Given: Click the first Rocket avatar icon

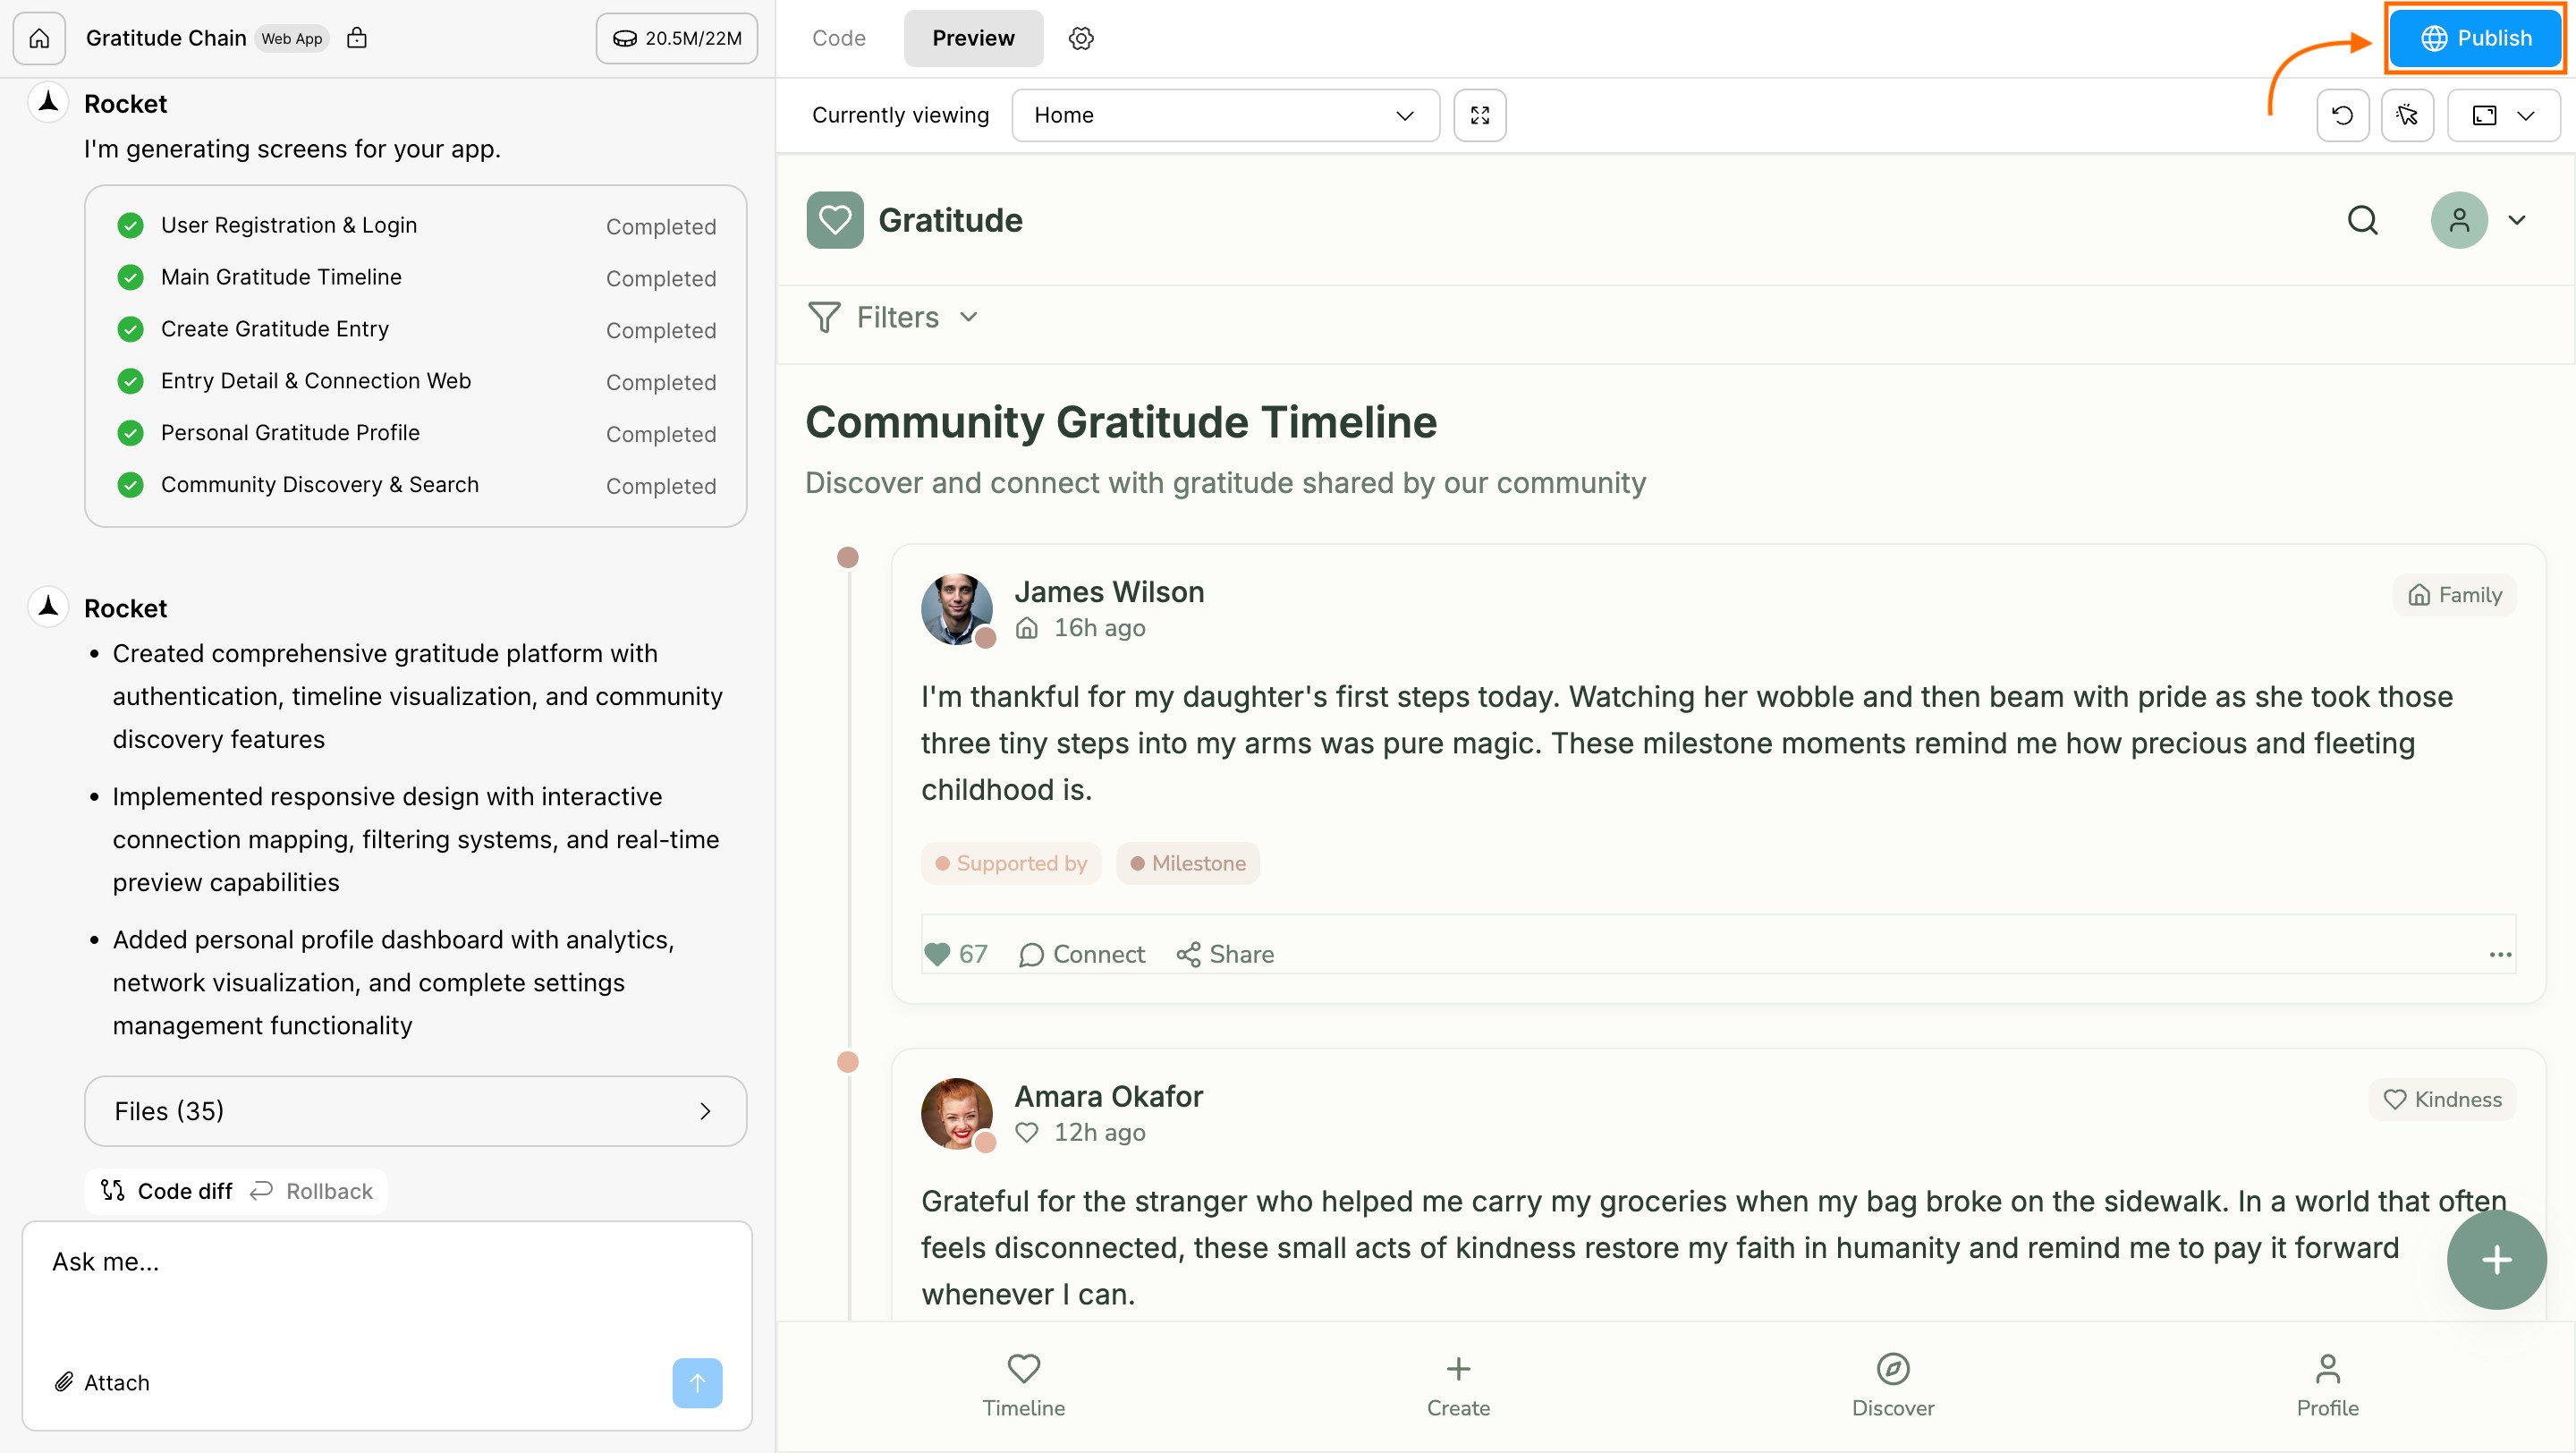Looking at the screenshot, I should tap(48, 103).
